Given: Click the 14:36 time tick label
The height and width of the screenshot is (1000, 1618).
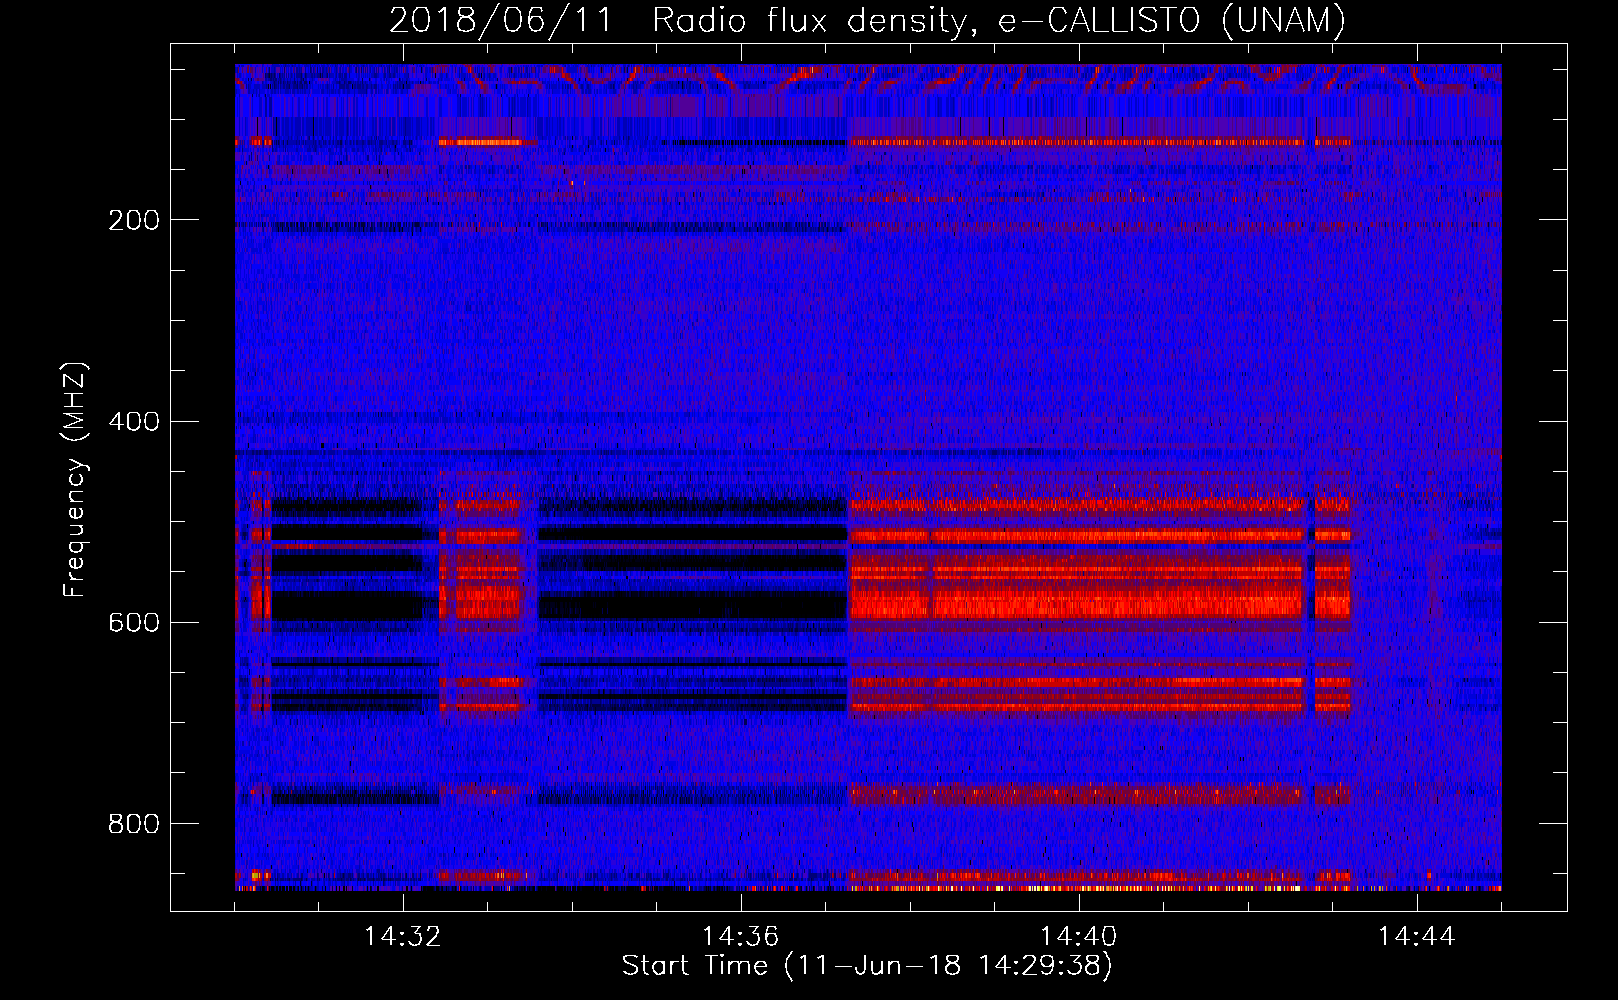Looking at the screenshot, I should point(741,937).
